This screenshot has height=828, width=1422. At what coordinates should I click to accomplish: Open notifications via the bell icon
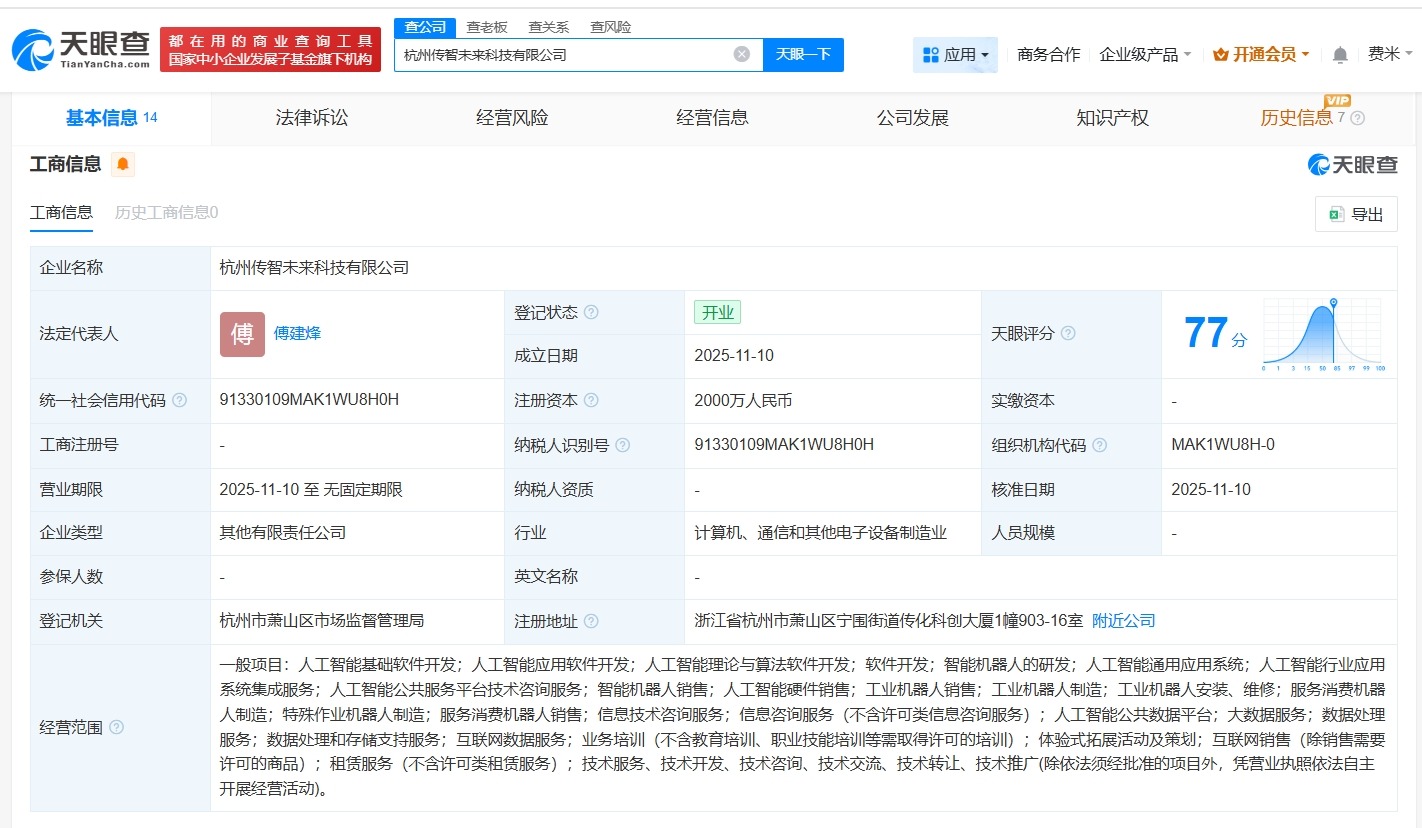[1338, 54]
